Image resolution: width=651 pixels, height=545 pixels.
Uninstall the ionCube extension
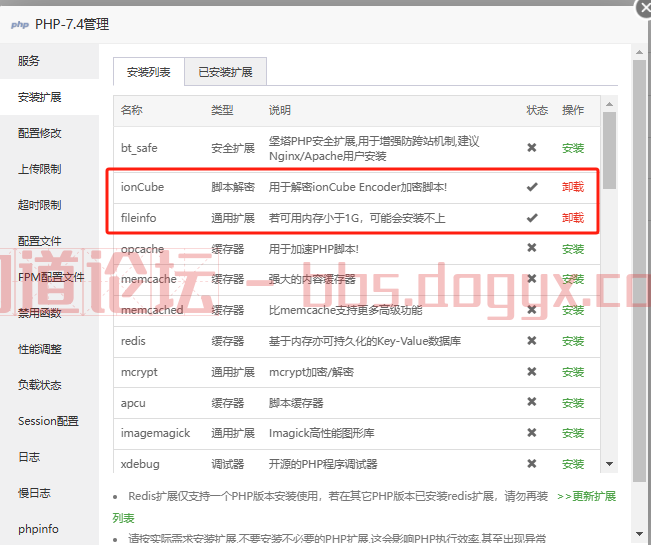tap(573, 187)
